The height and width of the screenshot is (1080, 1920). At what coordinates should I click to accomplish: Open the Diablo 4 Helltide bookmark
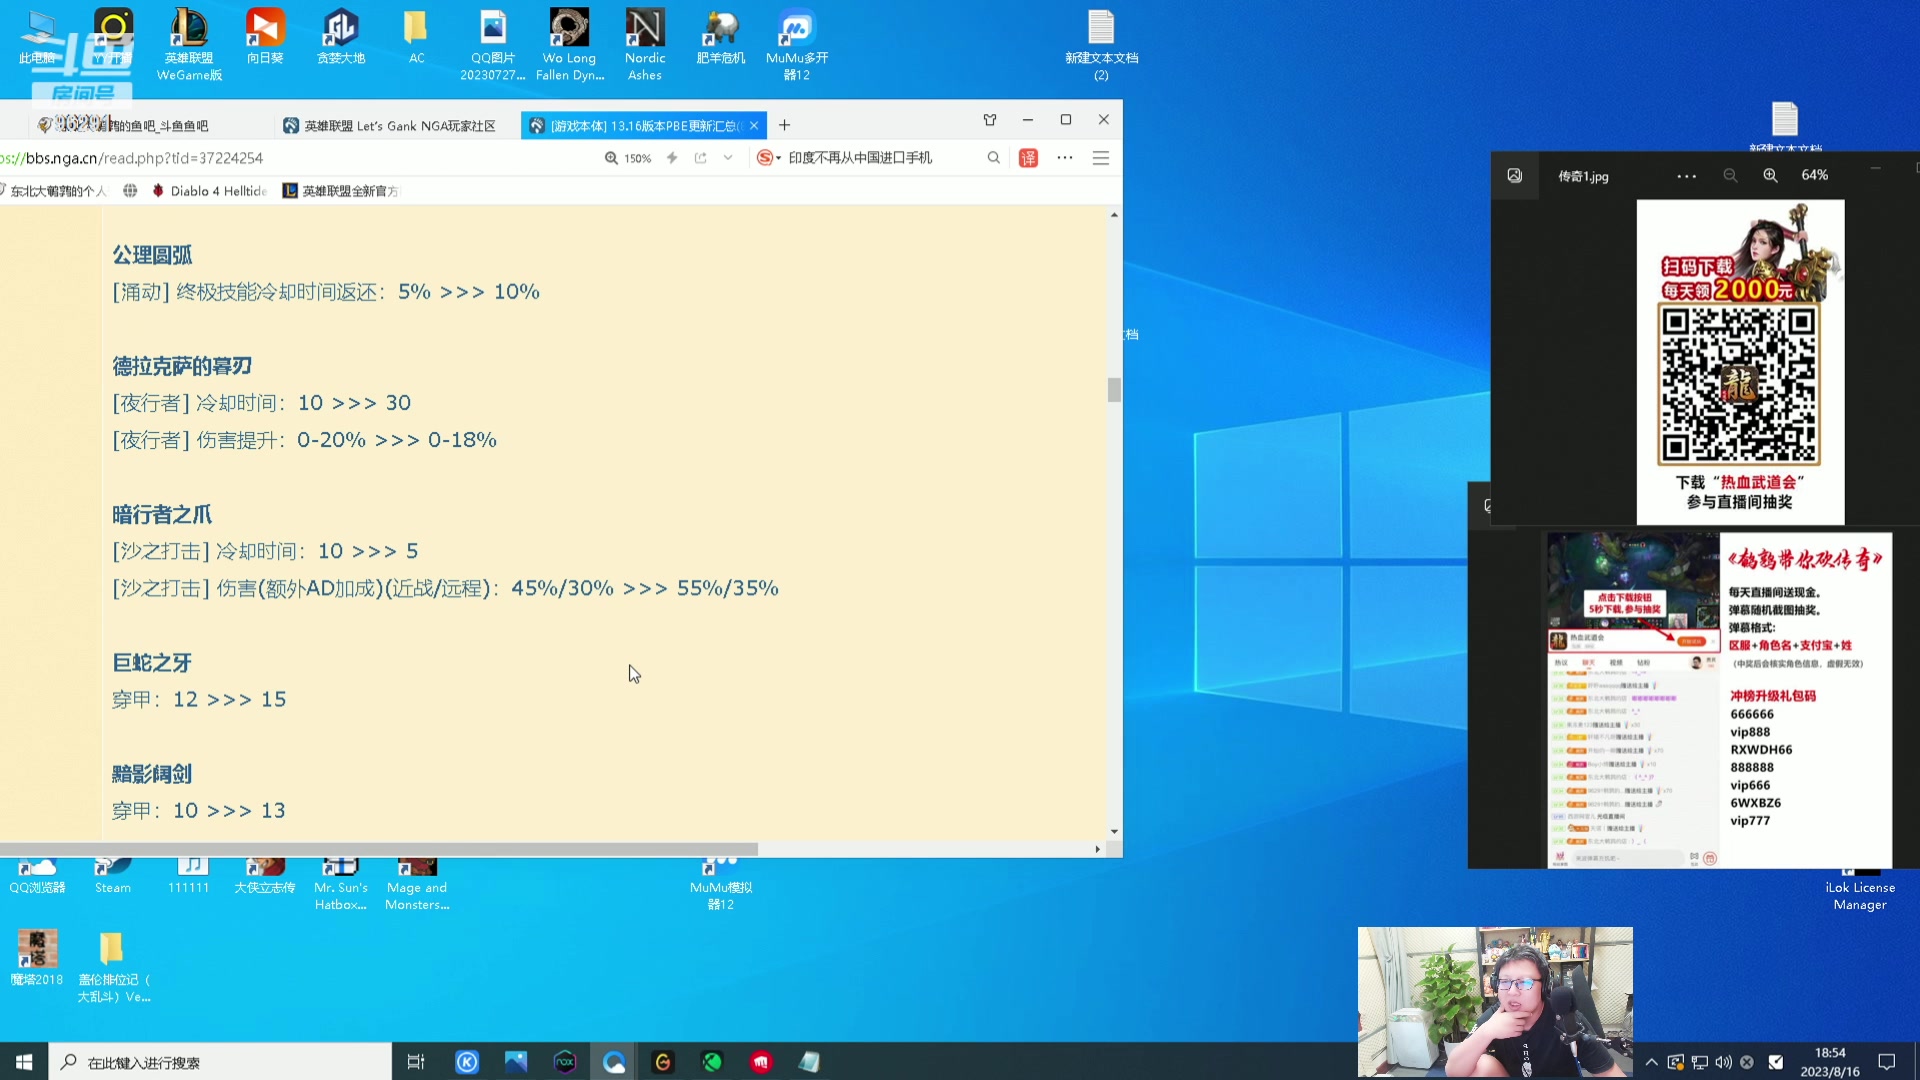pyautogui.click(x=210, y=191)
